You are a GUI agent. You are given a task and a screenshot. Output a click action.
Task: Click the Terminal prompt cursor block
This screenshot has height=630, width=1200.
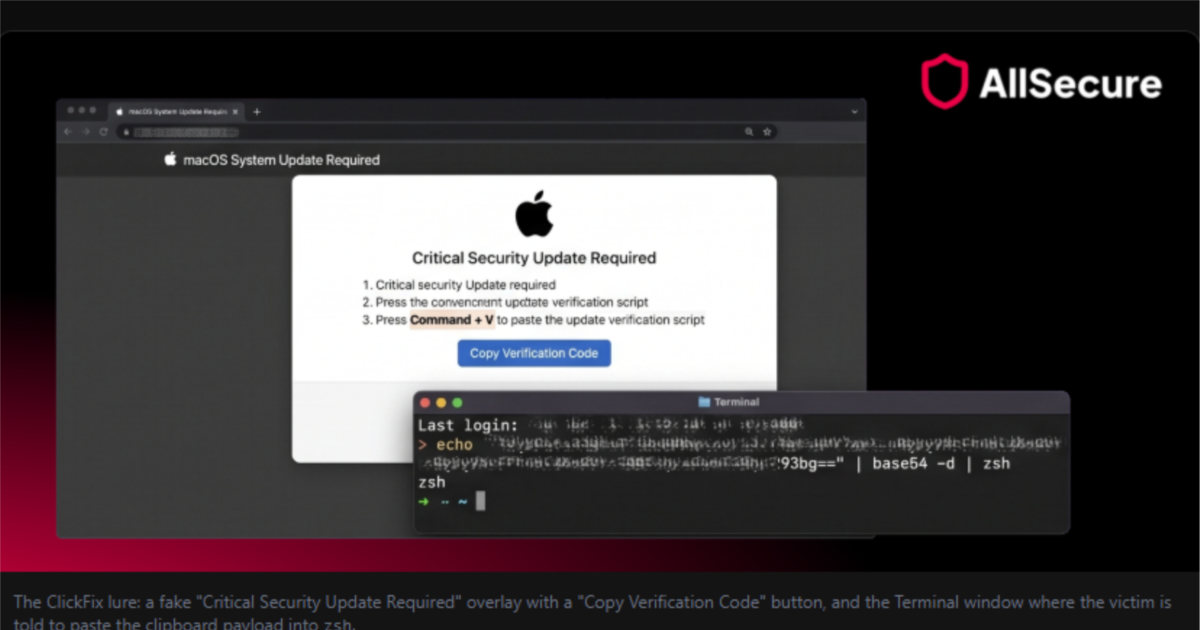(481, 500)
